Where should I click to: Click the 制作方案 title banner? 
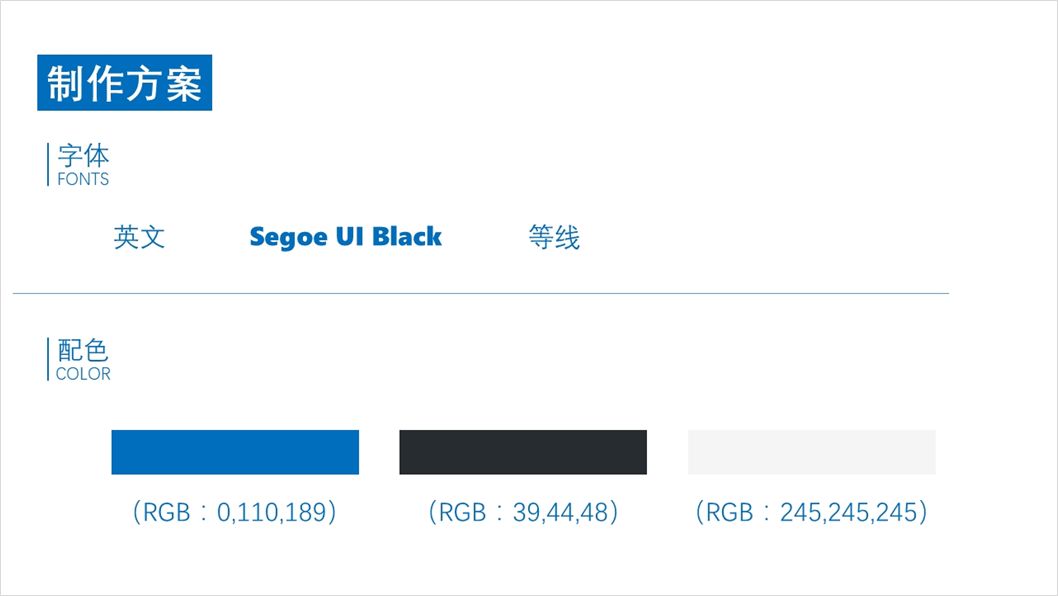(125, 83)
